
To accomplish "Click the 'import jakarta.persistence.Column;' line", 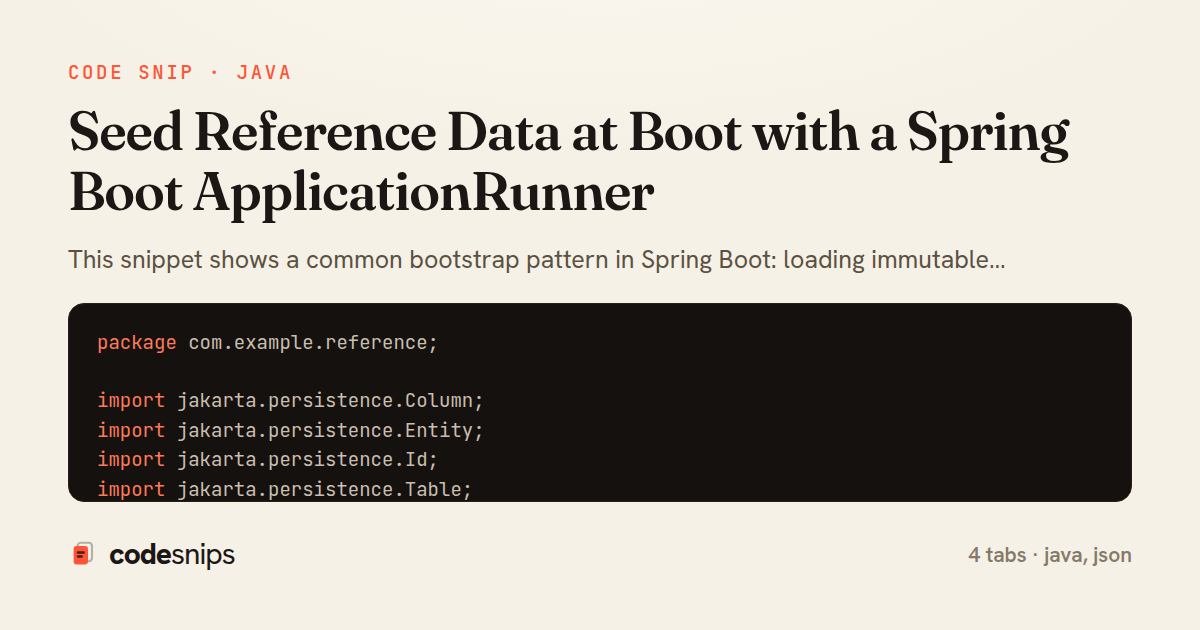I will (291, 401).
